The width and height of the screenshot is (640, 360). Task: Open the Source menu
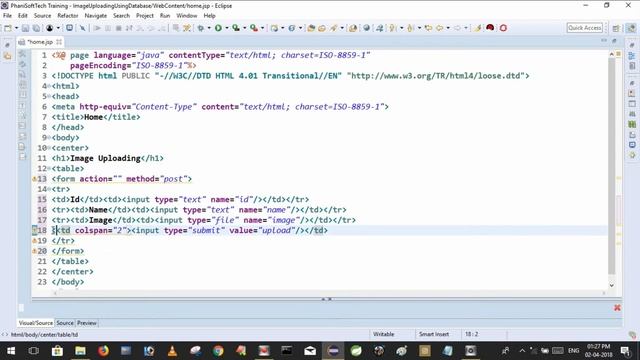(x=42, y=16)
